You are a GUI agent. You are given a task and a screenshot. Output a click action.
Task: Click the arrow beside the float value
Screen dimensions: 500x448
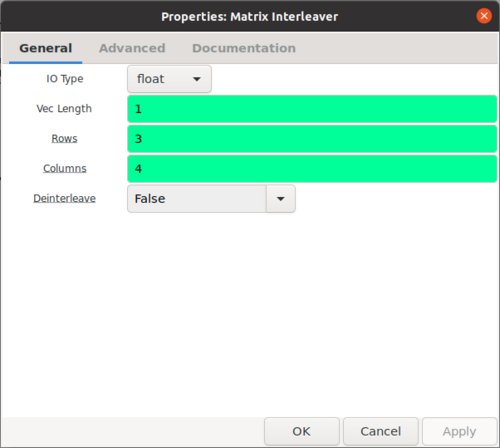(197, 79)
